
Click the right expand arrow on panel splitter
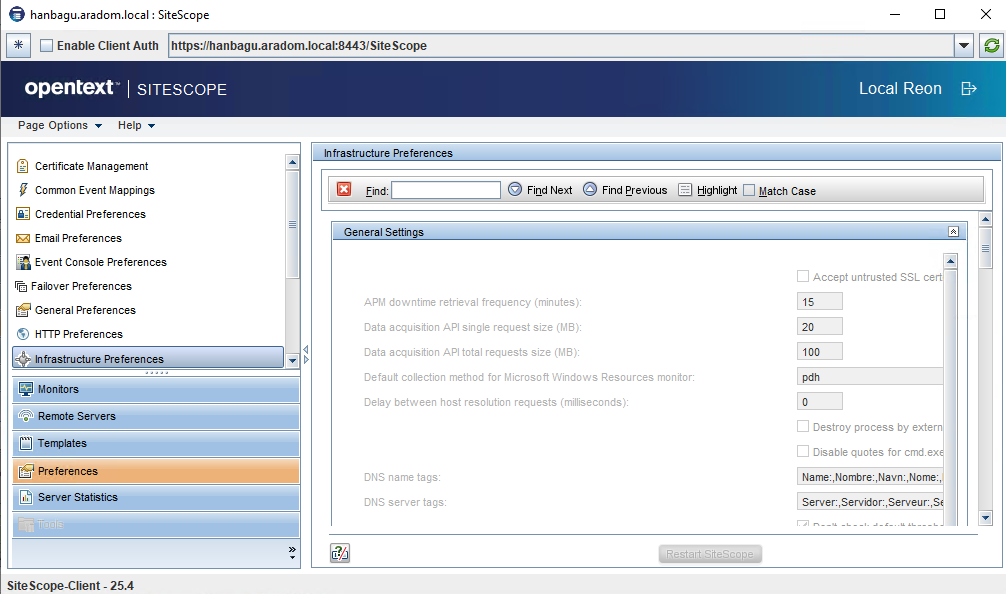pyautogui.click(x=306, y=360)
